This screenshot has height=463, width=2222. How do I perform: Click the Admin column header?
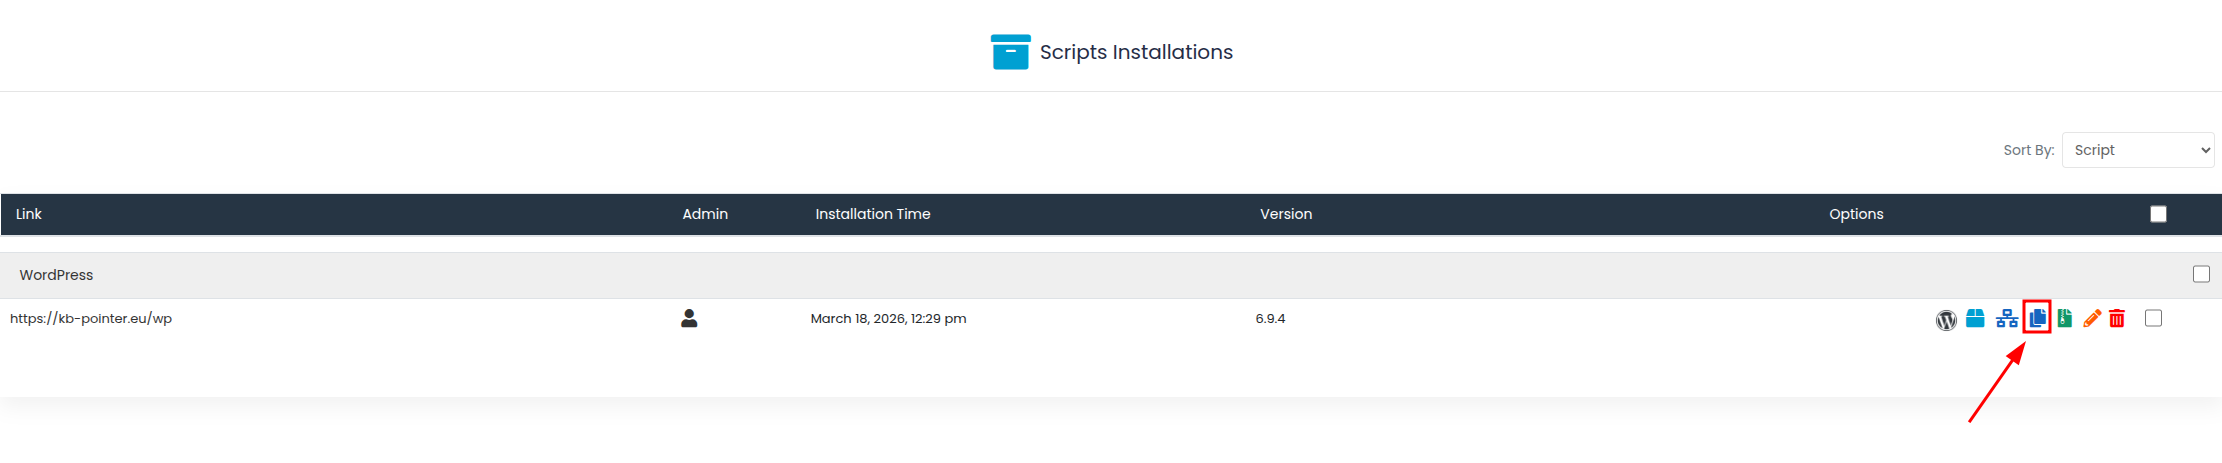tap(705, 214)
